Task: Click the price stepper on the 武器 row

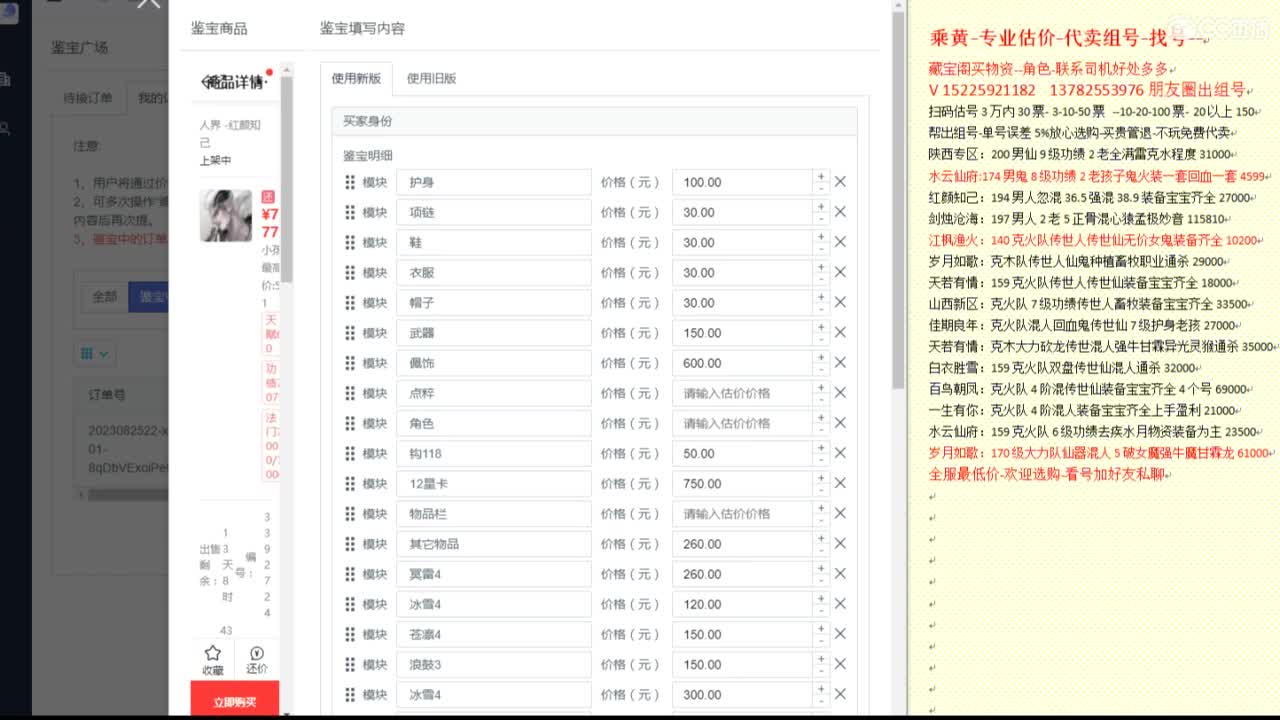Action: [x=821, y=333]
